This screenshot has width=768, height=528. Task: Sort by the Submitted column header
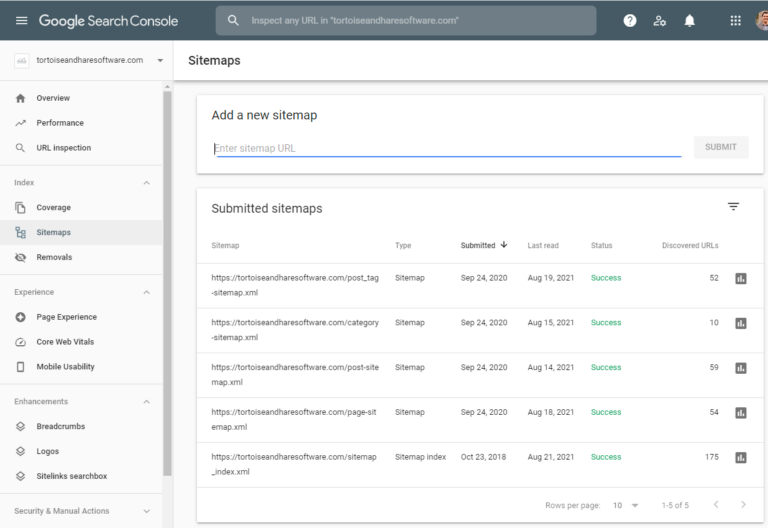(x=483, y=245)
